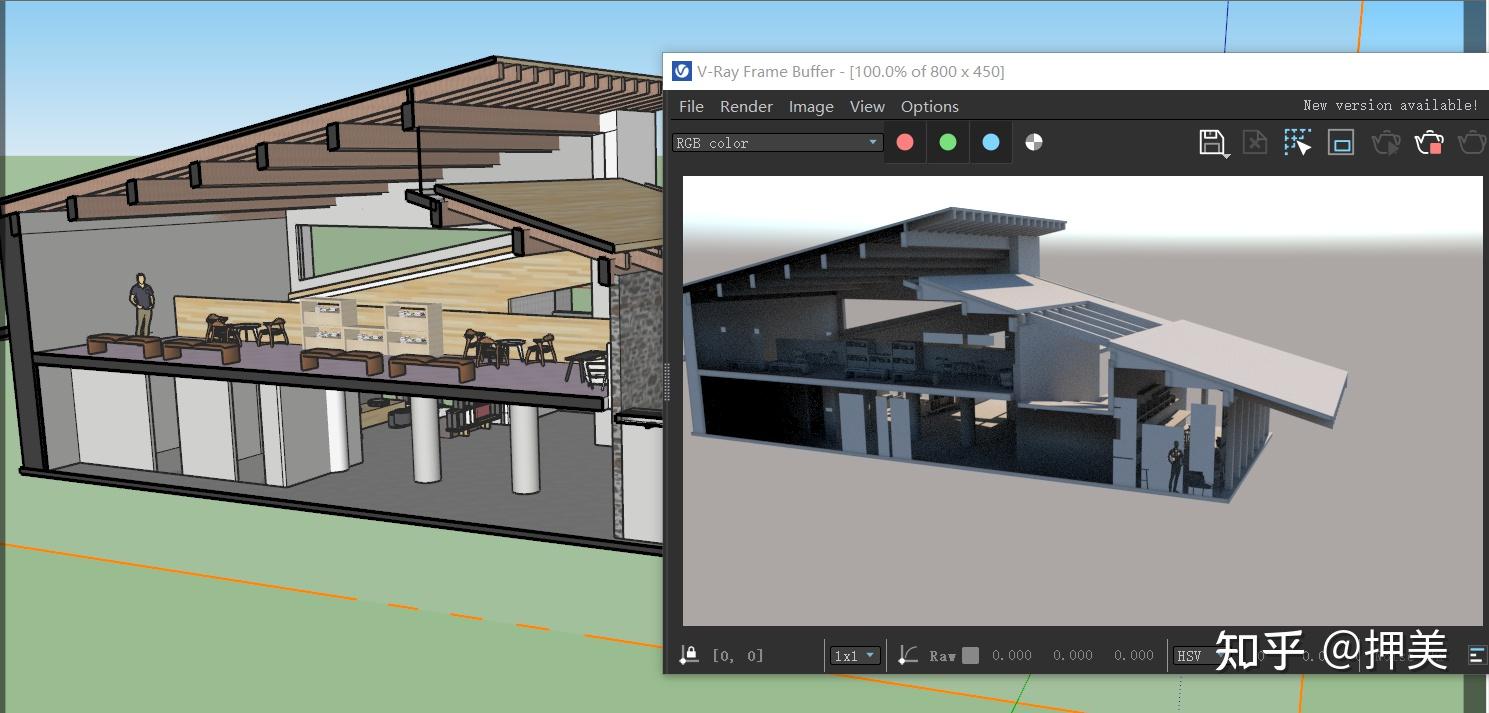The width and height of the screenshot is (1489, 713).
Task: Toggle the side panel layout icon
Action: pyautogui.click(x=1477, y=655)
